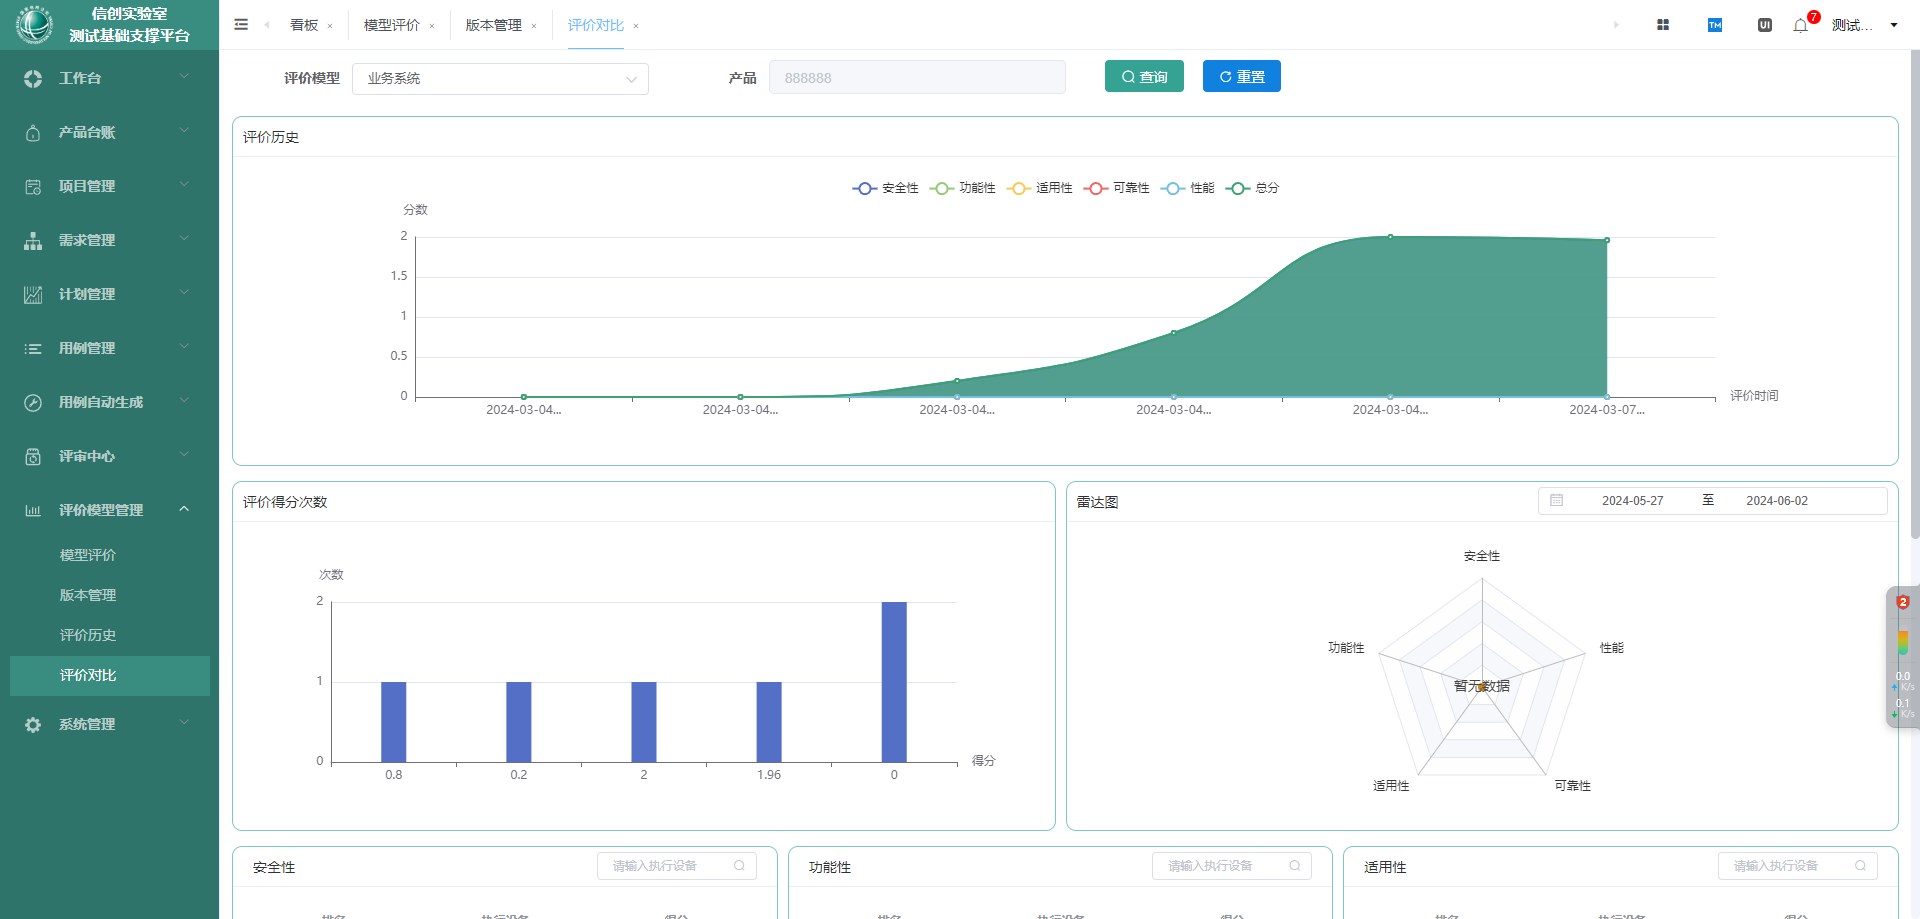Click the 产品台账 sidebar icon
The image size is (1920, 919).
[33, 132]
